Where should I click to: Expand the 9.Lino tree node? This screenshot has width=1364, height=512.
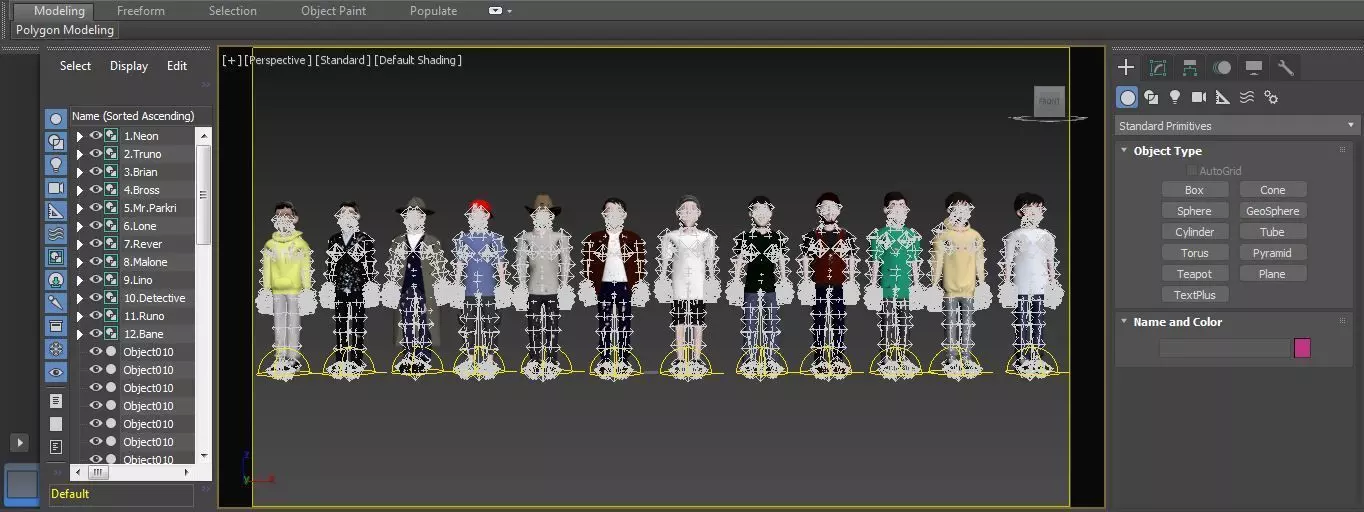coord(80,280)
